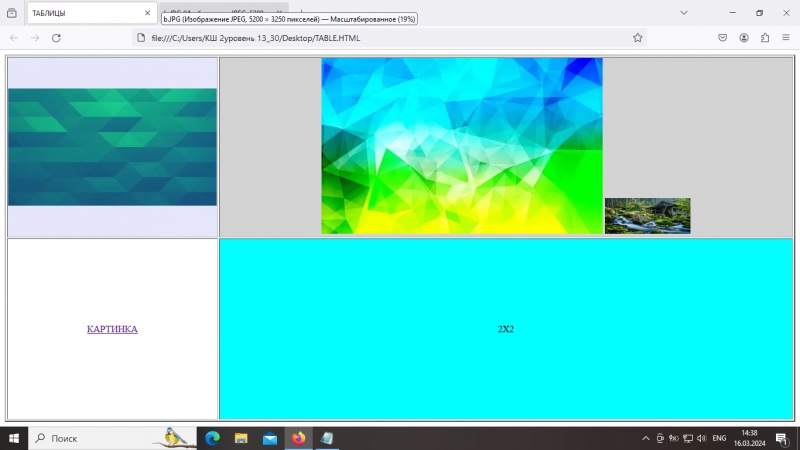
Task: Open the Firefox hamburger menu
Action: [x=786, y=38]
